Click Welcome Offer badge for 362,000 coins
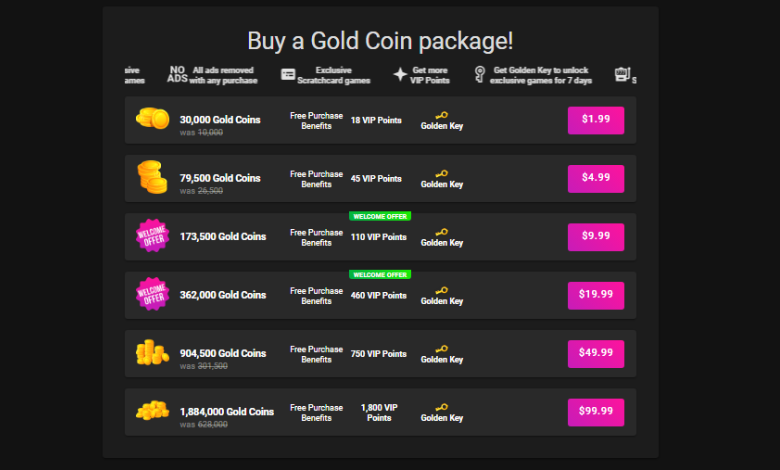 coord(153,295)
